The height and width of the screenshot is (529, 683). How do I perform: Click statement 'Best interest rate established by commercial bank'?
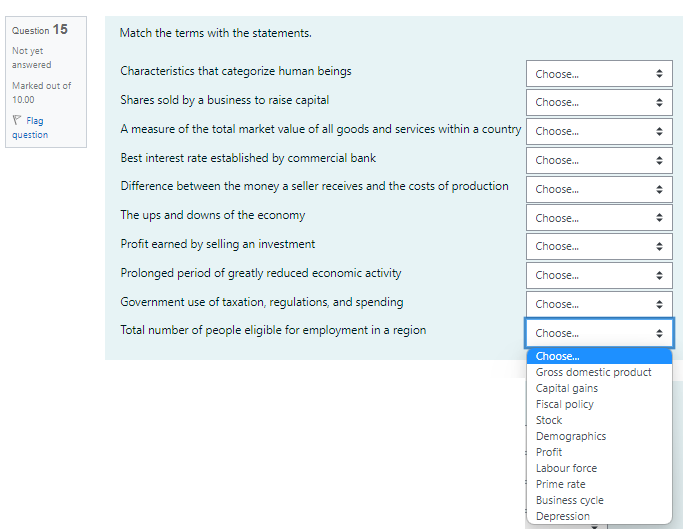(248, 158)
